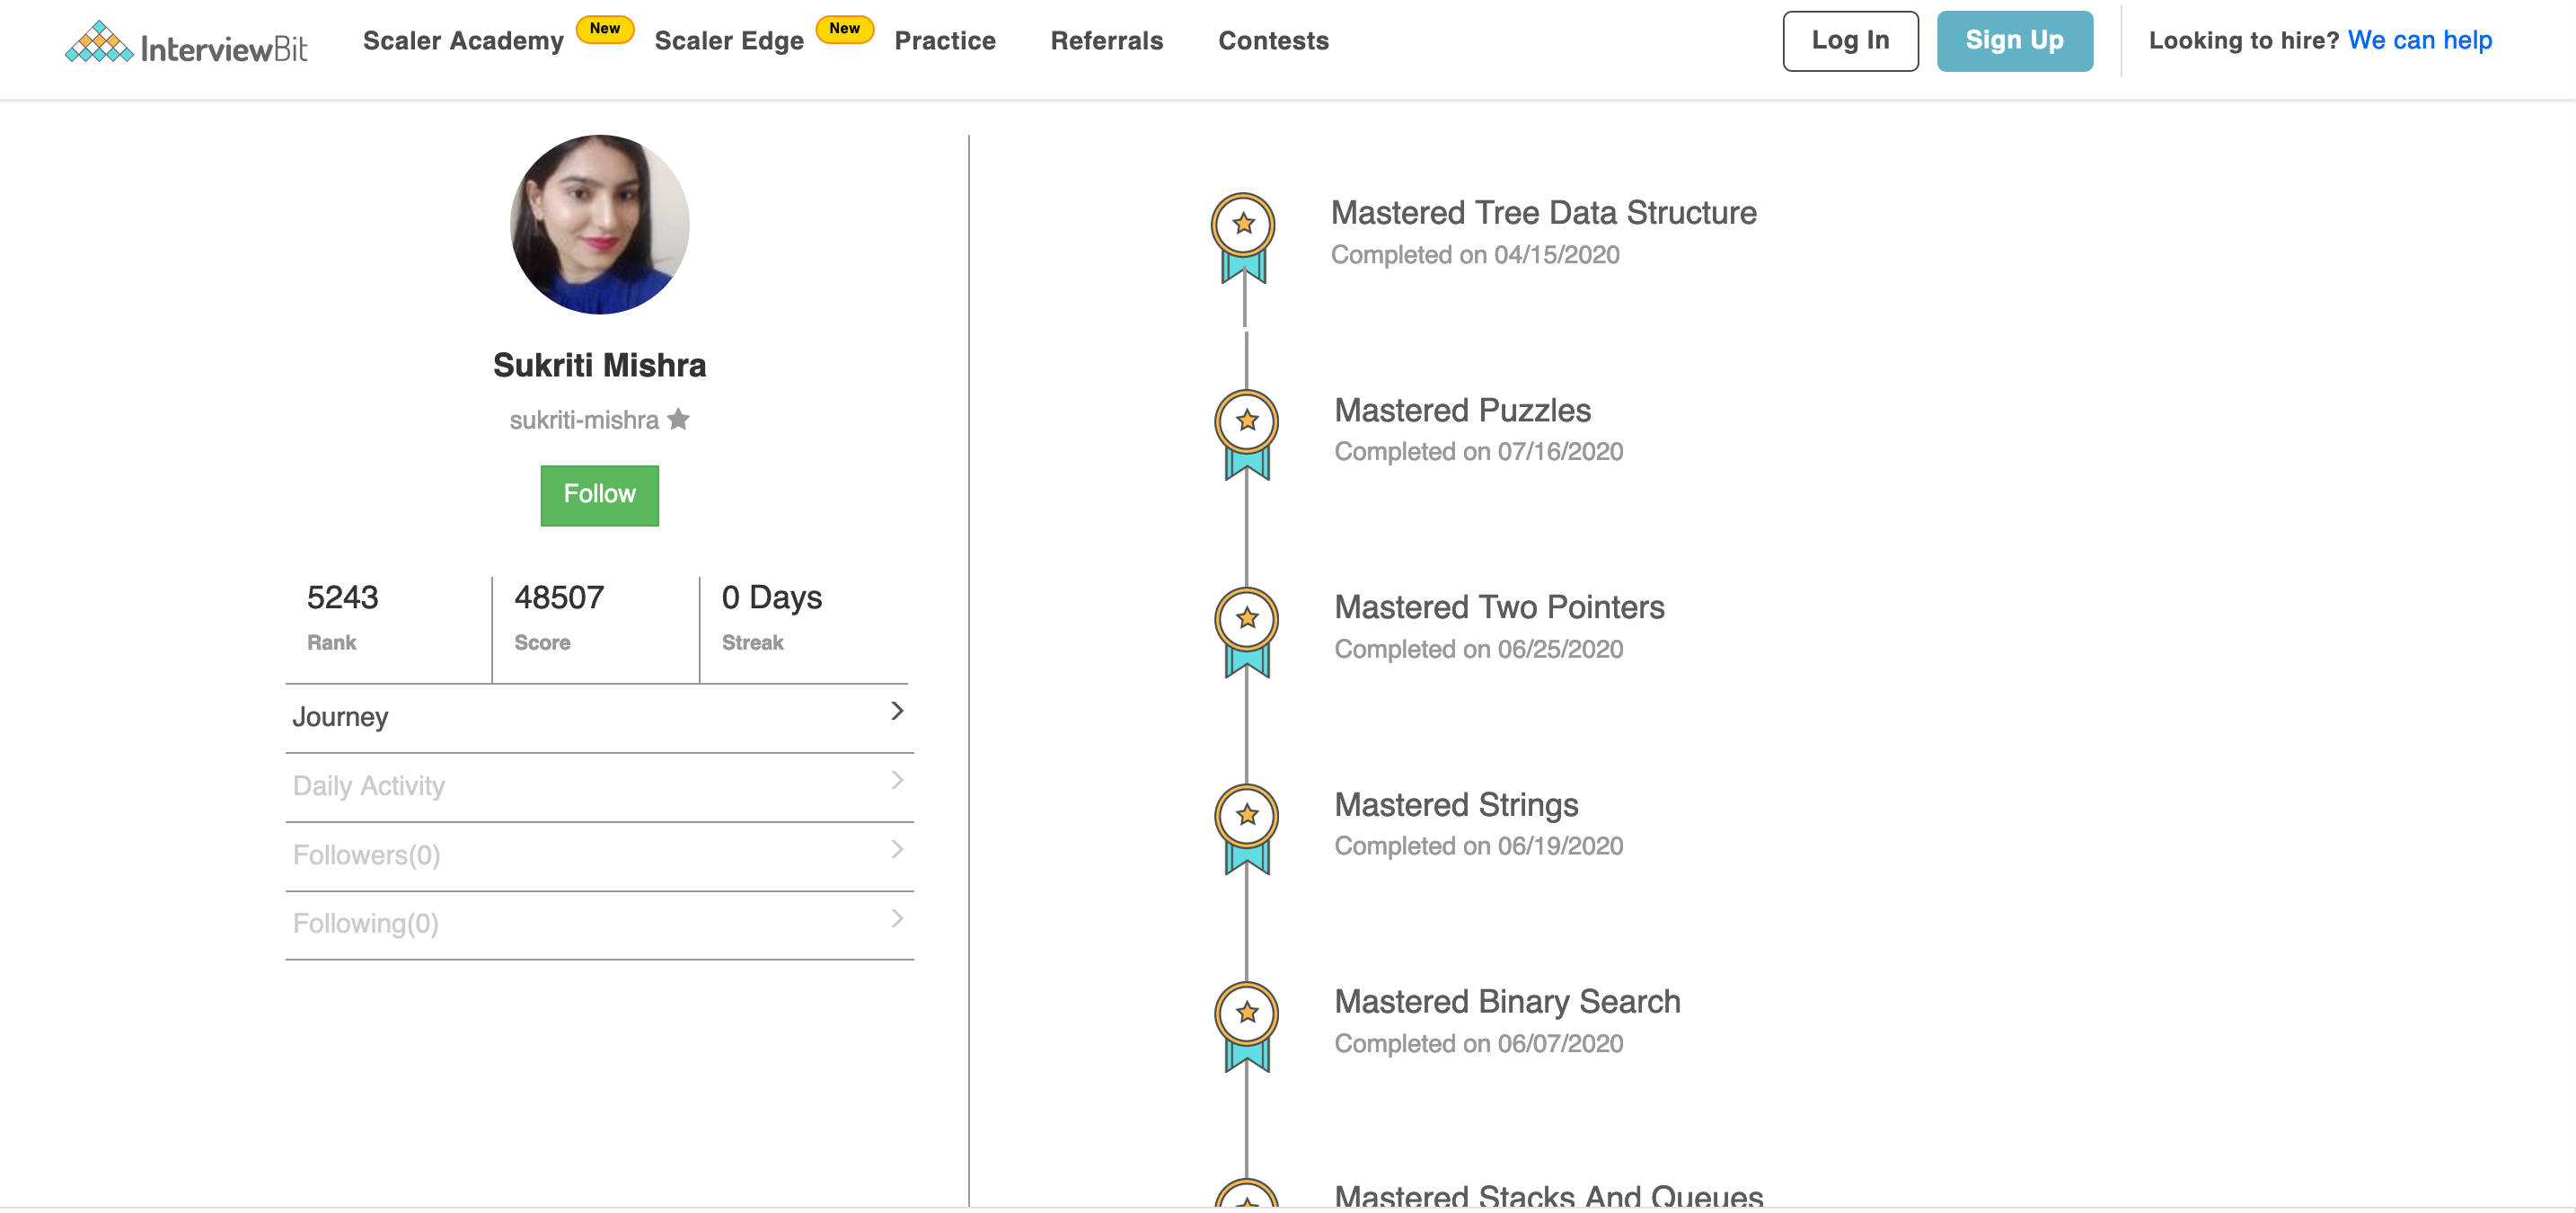Click the Mastered Two Pointers badge icon
Viewport: 2576px width, 1213px height.
pos(1246,632)
